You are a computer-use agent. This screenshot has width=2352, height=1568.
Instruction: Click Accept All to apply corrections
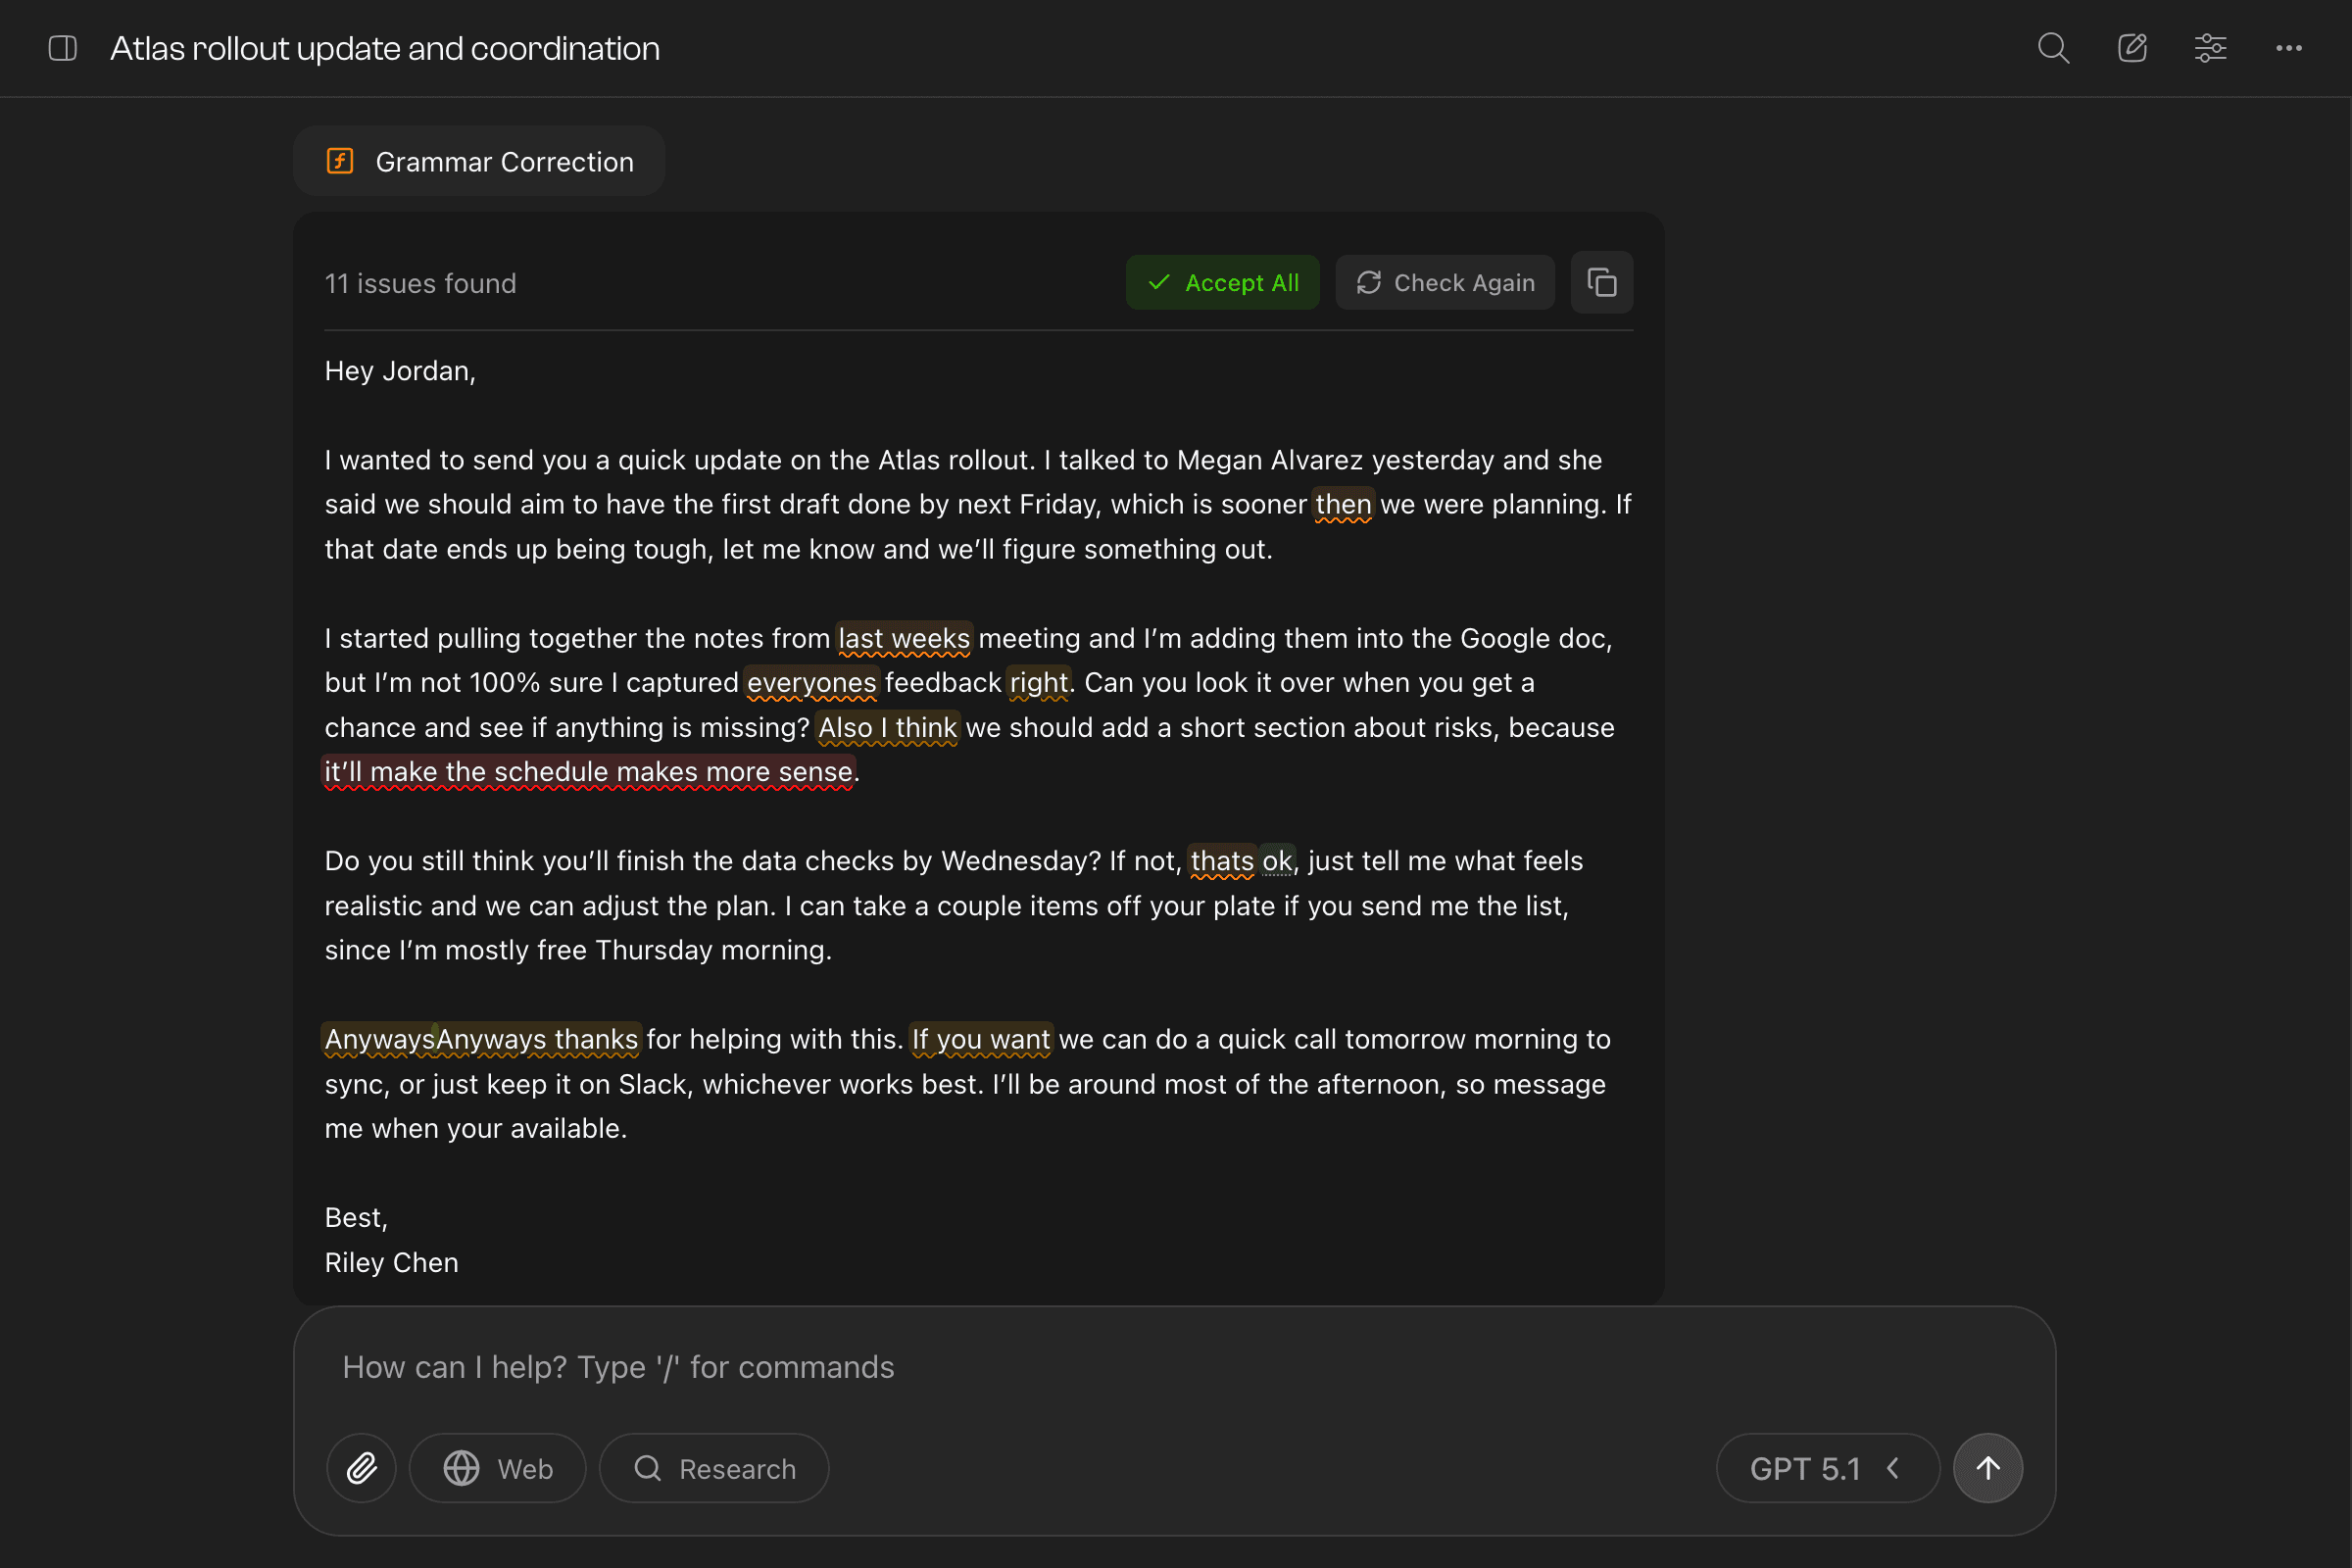point(1222,282)
